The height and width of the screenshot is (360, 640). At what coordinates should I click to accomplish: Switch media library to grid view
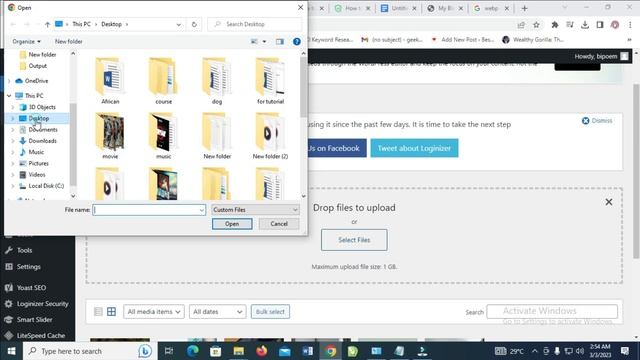click(x=111, y=312)
